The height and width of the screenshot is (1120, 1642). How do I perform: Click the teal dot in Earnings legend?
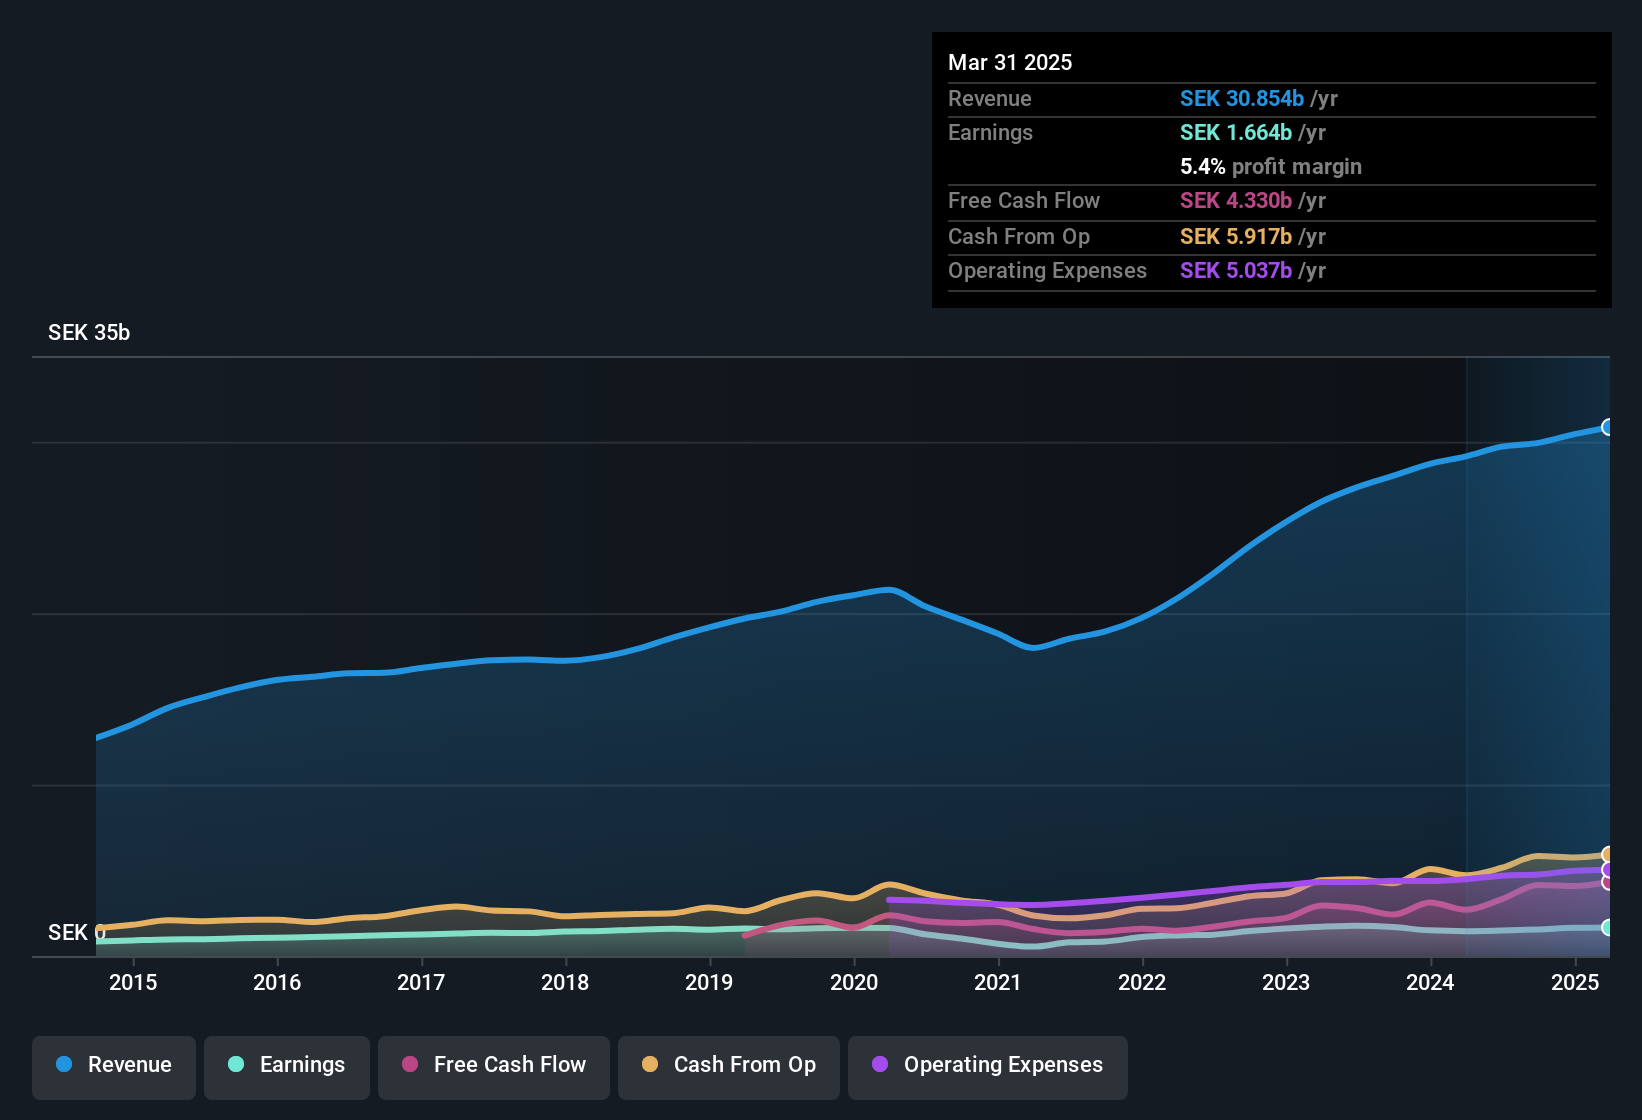click(236, 1064)
